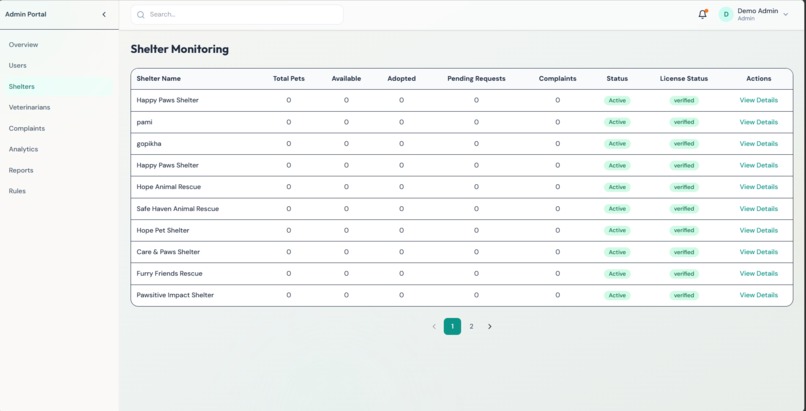The image size is (806, 411).
Task: Click the Pending Requests column header
Action: tap(477, 79)
